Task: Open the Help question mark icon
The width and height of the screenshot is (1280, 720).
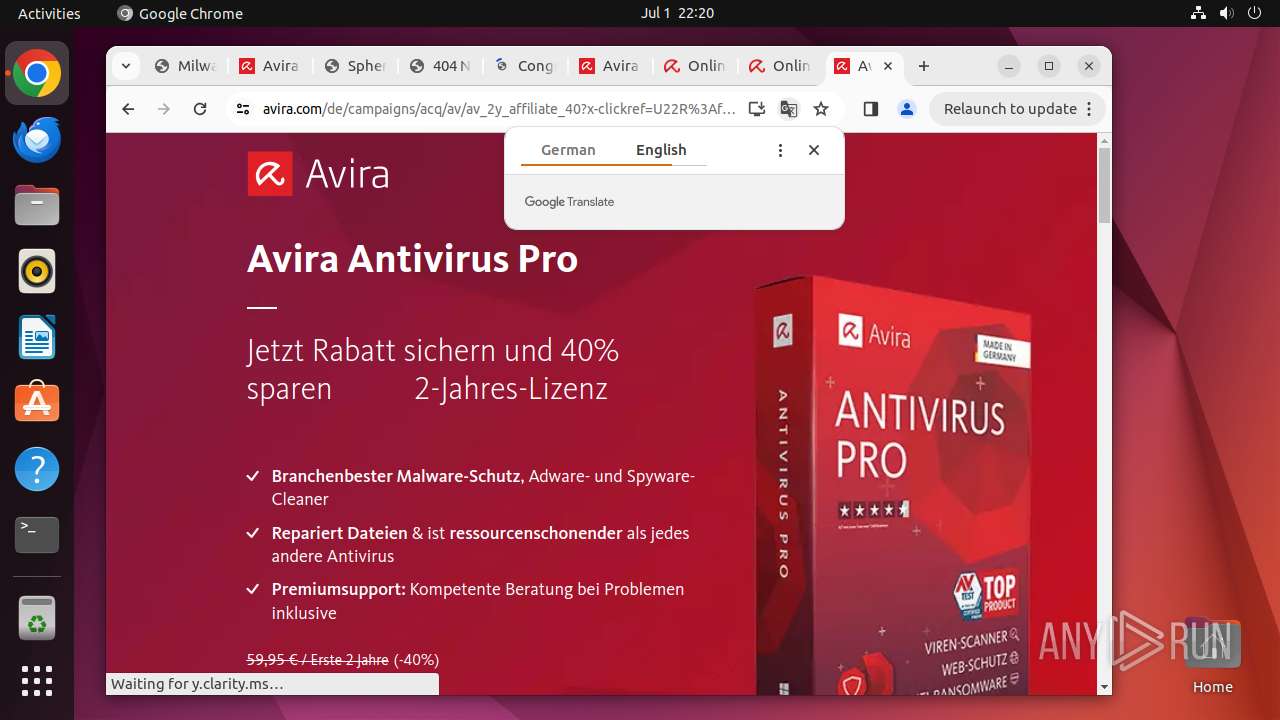Action: 37,469
